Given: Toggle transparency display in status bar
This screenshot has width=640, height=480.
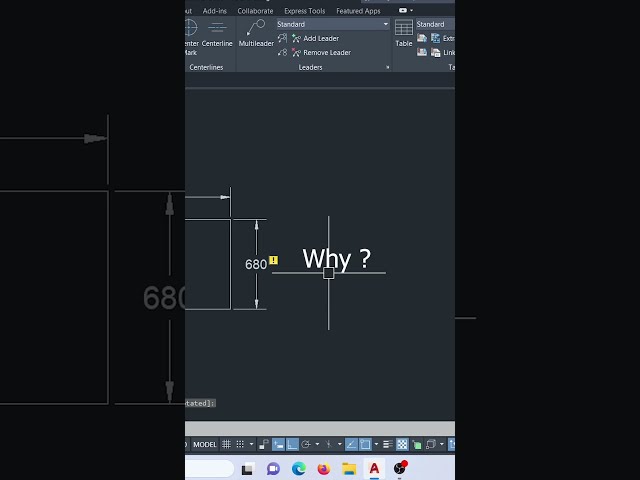Looking at the screenshot, I should (402, 444).
